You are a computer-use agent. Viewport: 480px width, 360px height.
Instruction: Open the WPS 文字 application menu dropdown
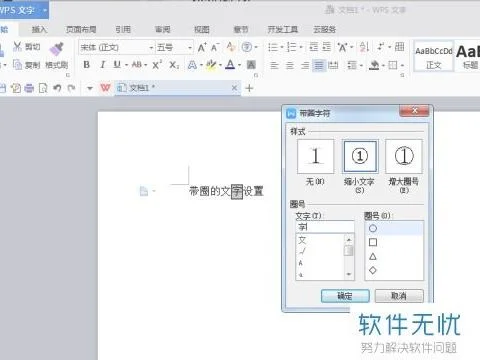pos(45,10)
